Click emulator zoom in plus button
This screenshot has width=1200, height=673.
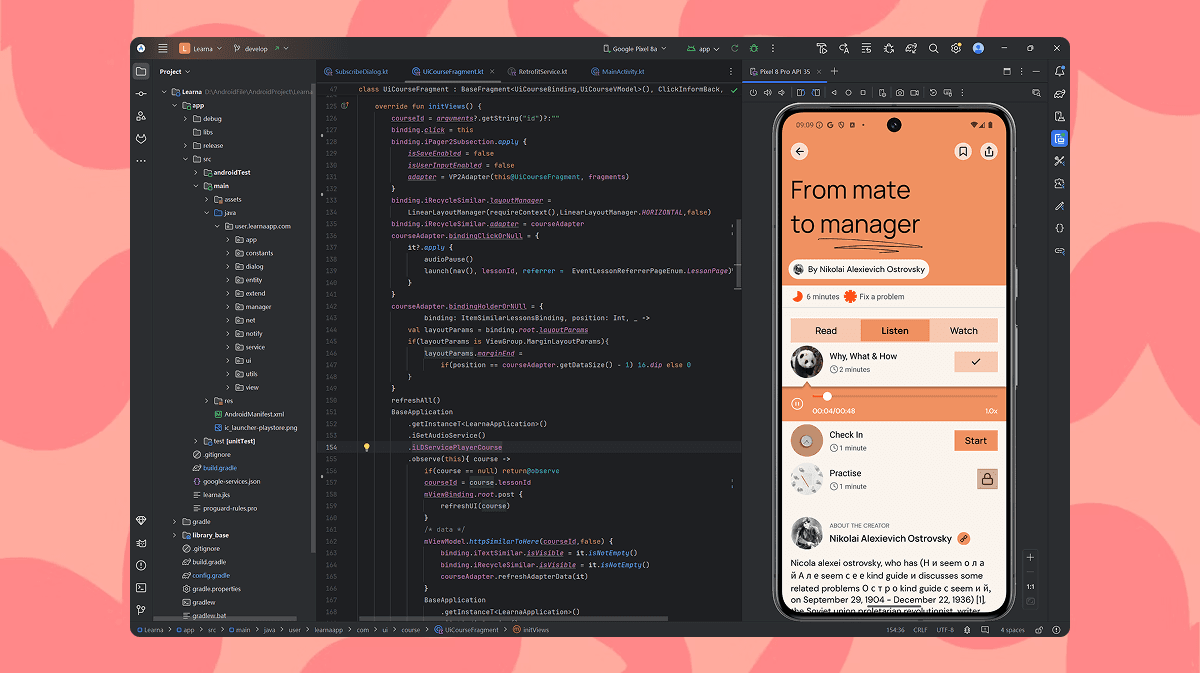[x=1031, y=557]
